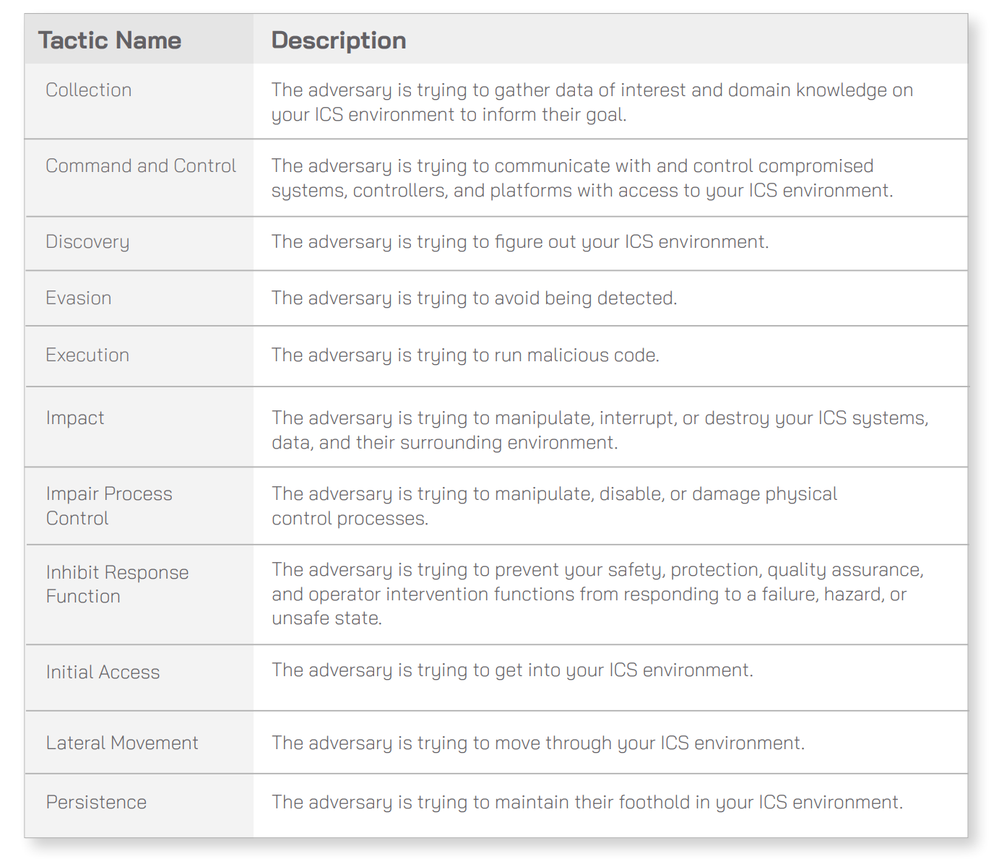Select the Collection tactic cell
Viewport: 999px width, 859px height.
click(x=89, y=90)
